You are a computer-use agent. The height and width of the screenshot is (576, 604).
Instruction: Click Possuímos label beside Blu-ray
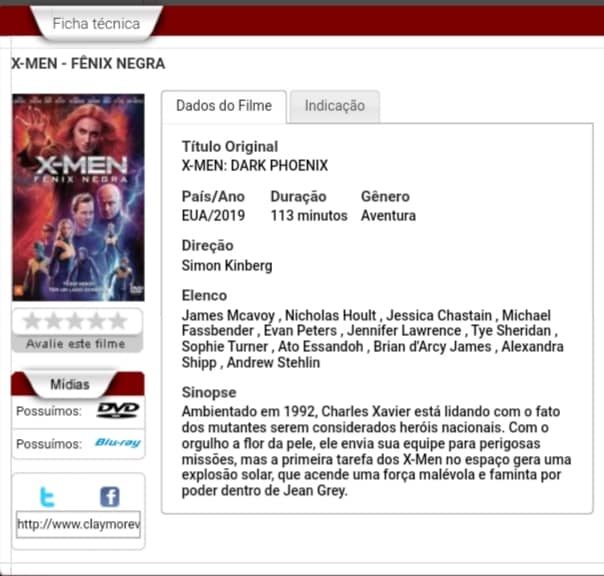point(49,444)
